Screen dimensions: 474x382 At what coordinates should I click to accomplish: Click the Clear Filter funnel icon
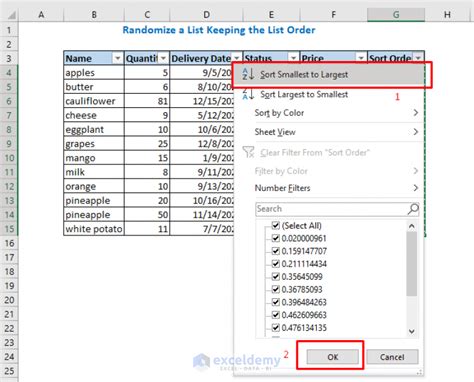point(248,152)
